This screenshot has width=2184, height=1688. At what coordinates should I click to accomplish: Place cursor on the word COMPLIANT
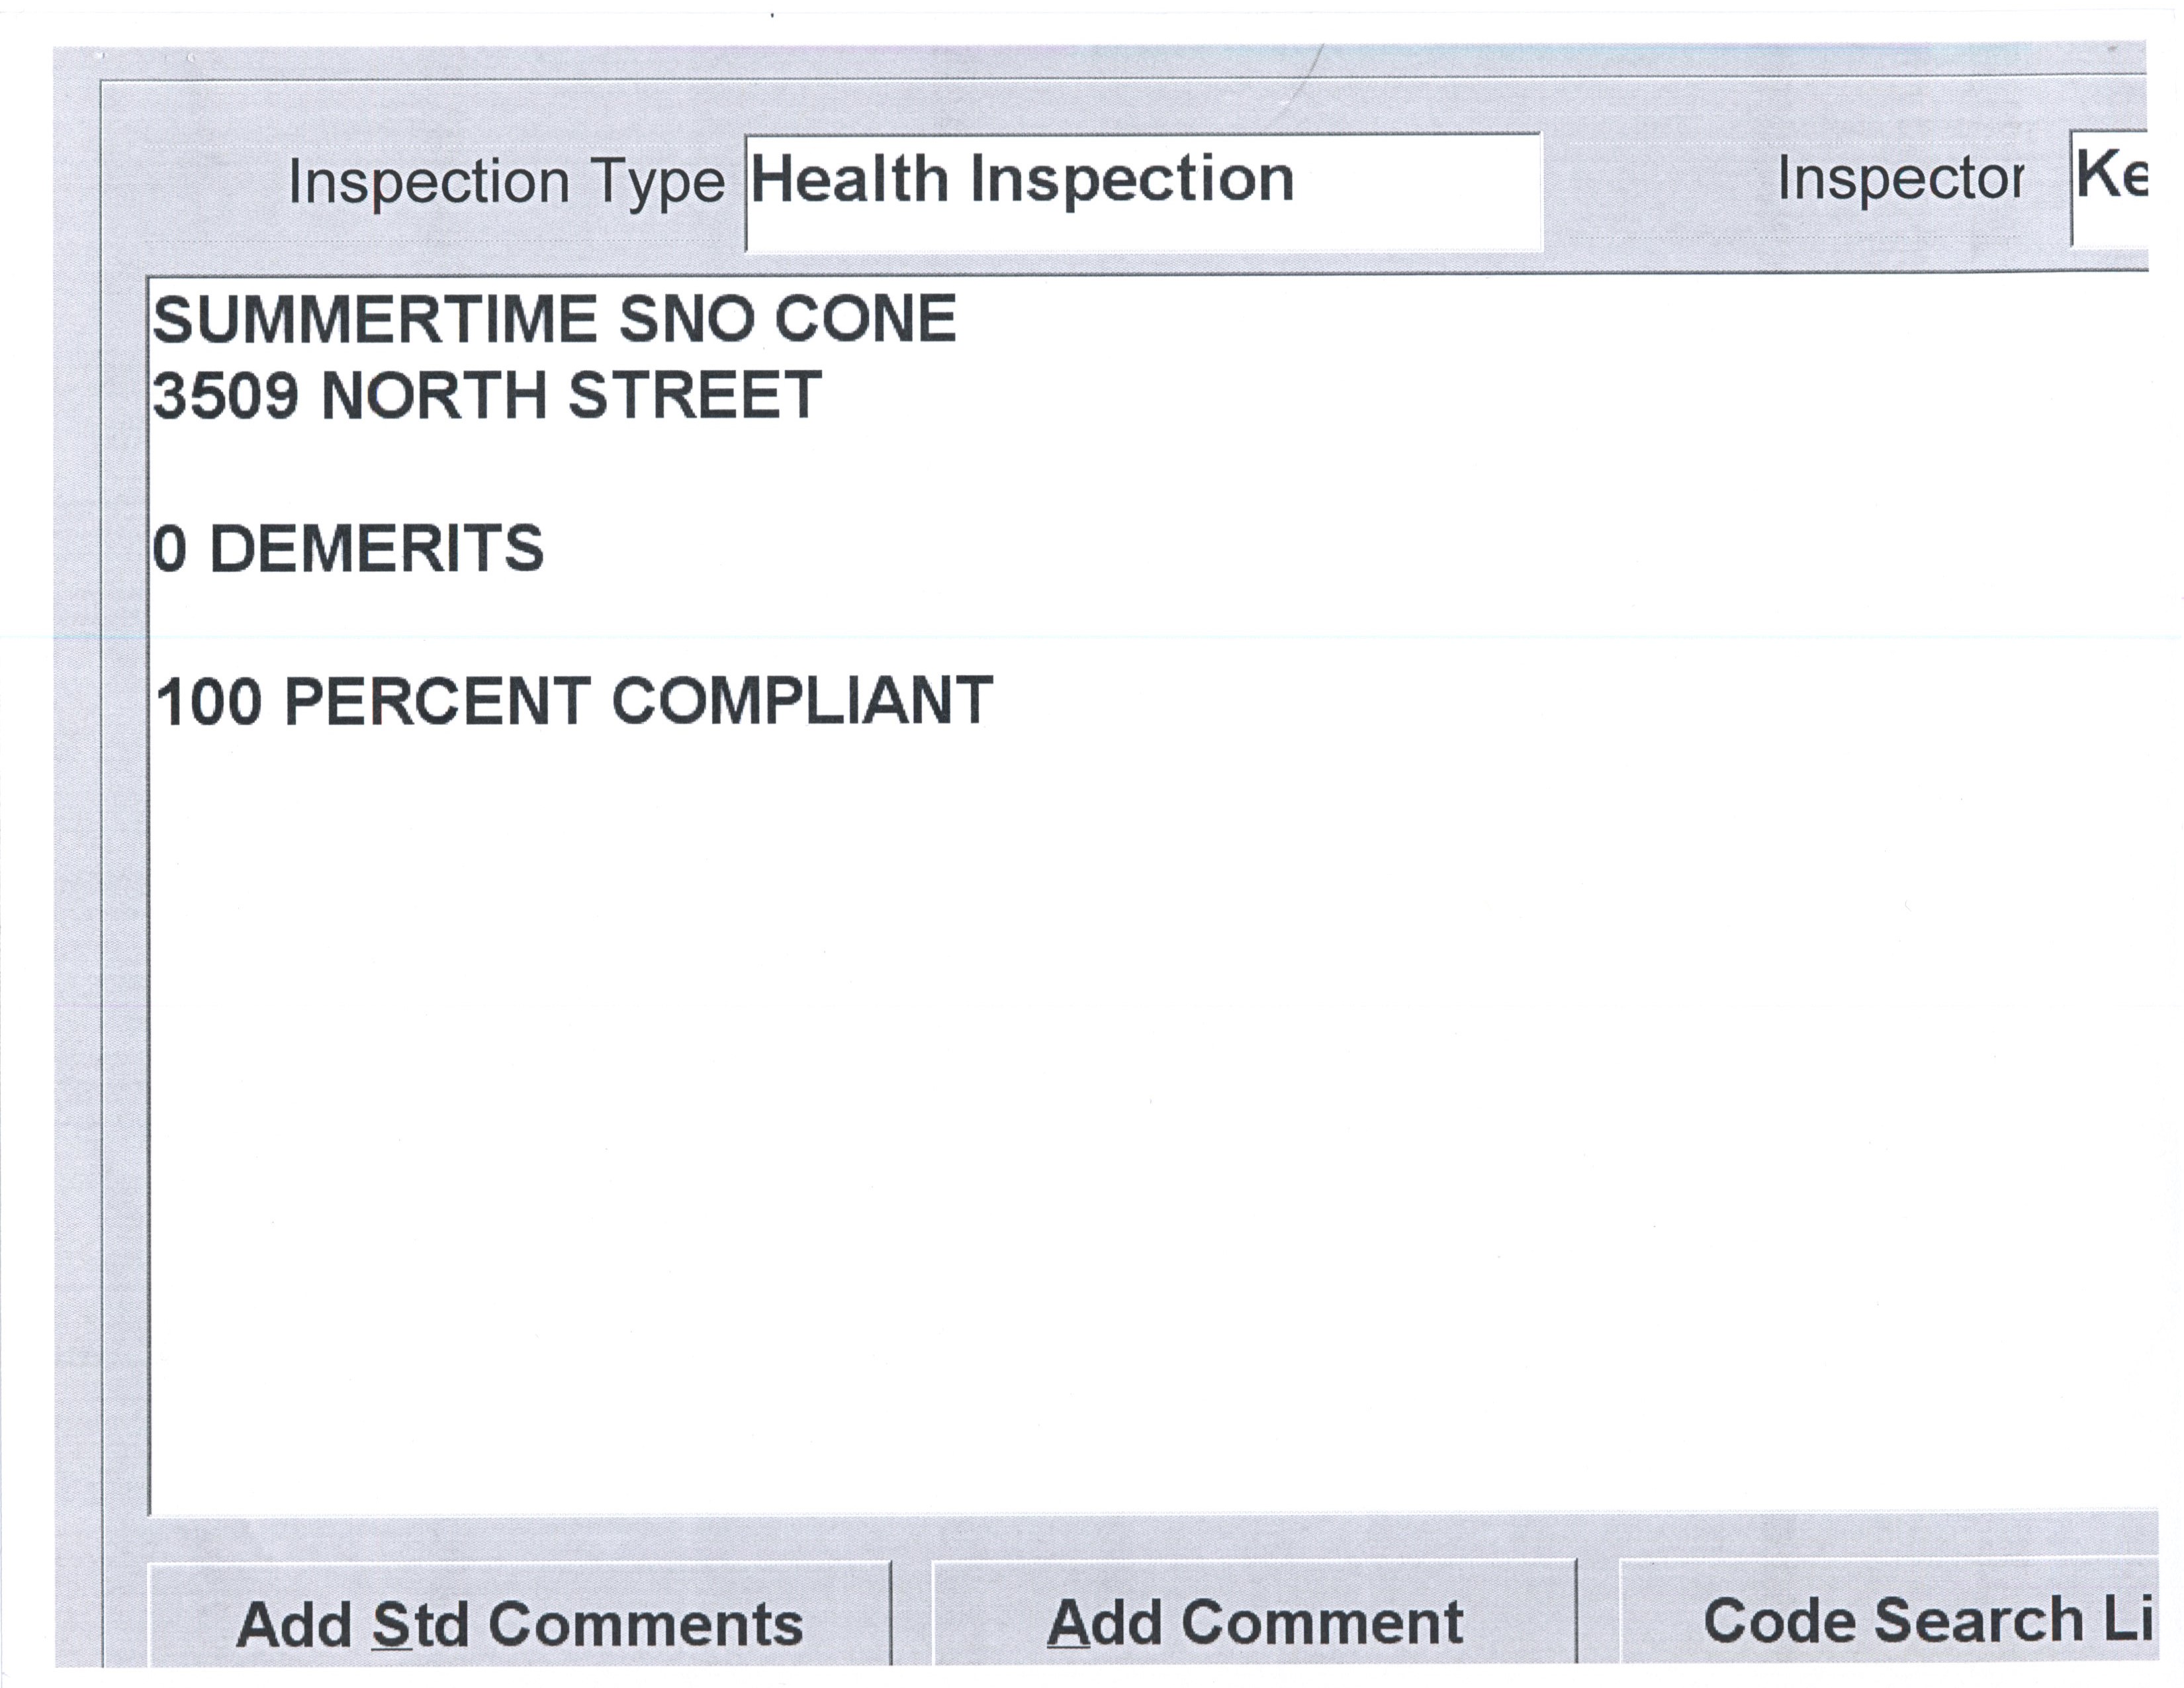802,701
